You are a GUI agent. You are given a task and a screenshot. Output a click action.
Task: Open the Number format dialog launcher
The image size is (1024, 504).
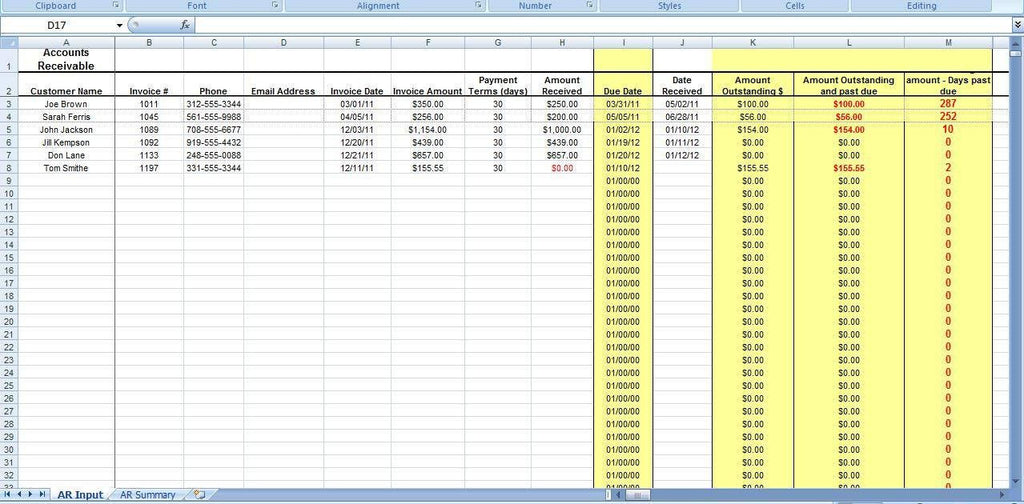coord(590,6)
